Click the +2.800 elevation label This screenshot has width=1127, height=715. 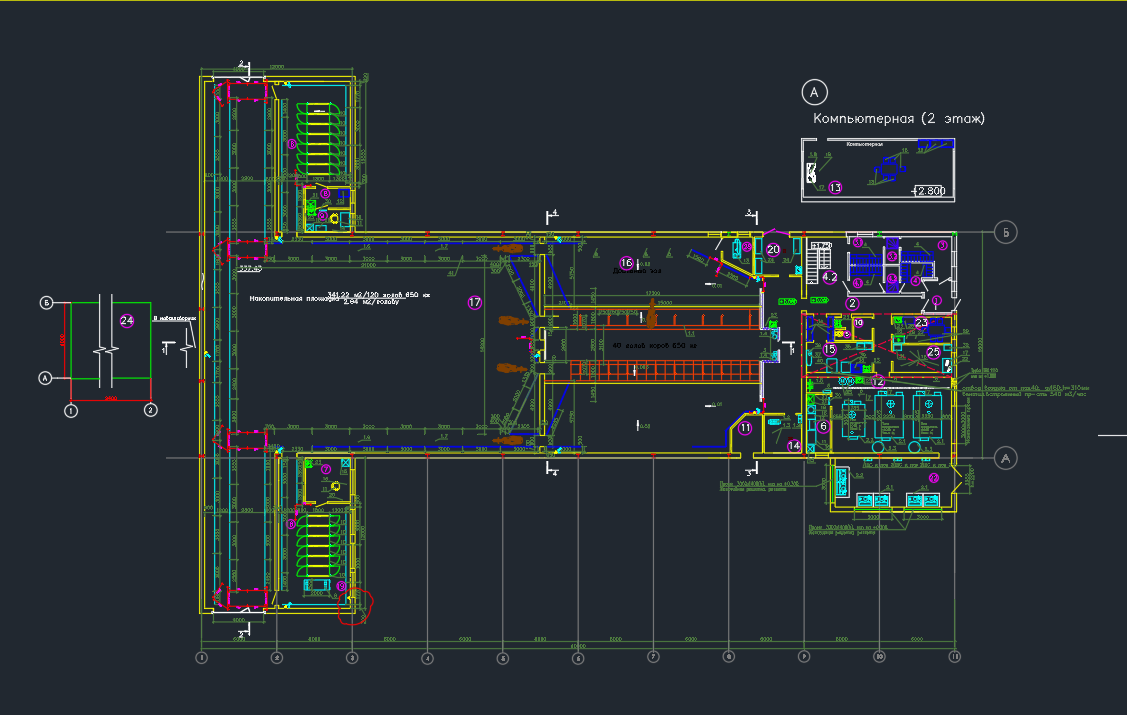929,191
